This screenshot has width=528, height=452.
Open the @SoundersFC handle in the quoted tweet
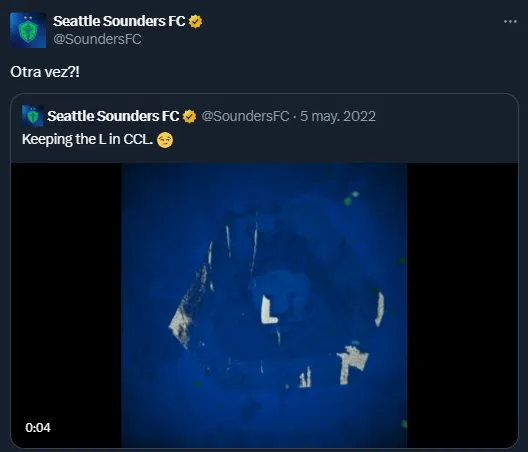[245, 116]
